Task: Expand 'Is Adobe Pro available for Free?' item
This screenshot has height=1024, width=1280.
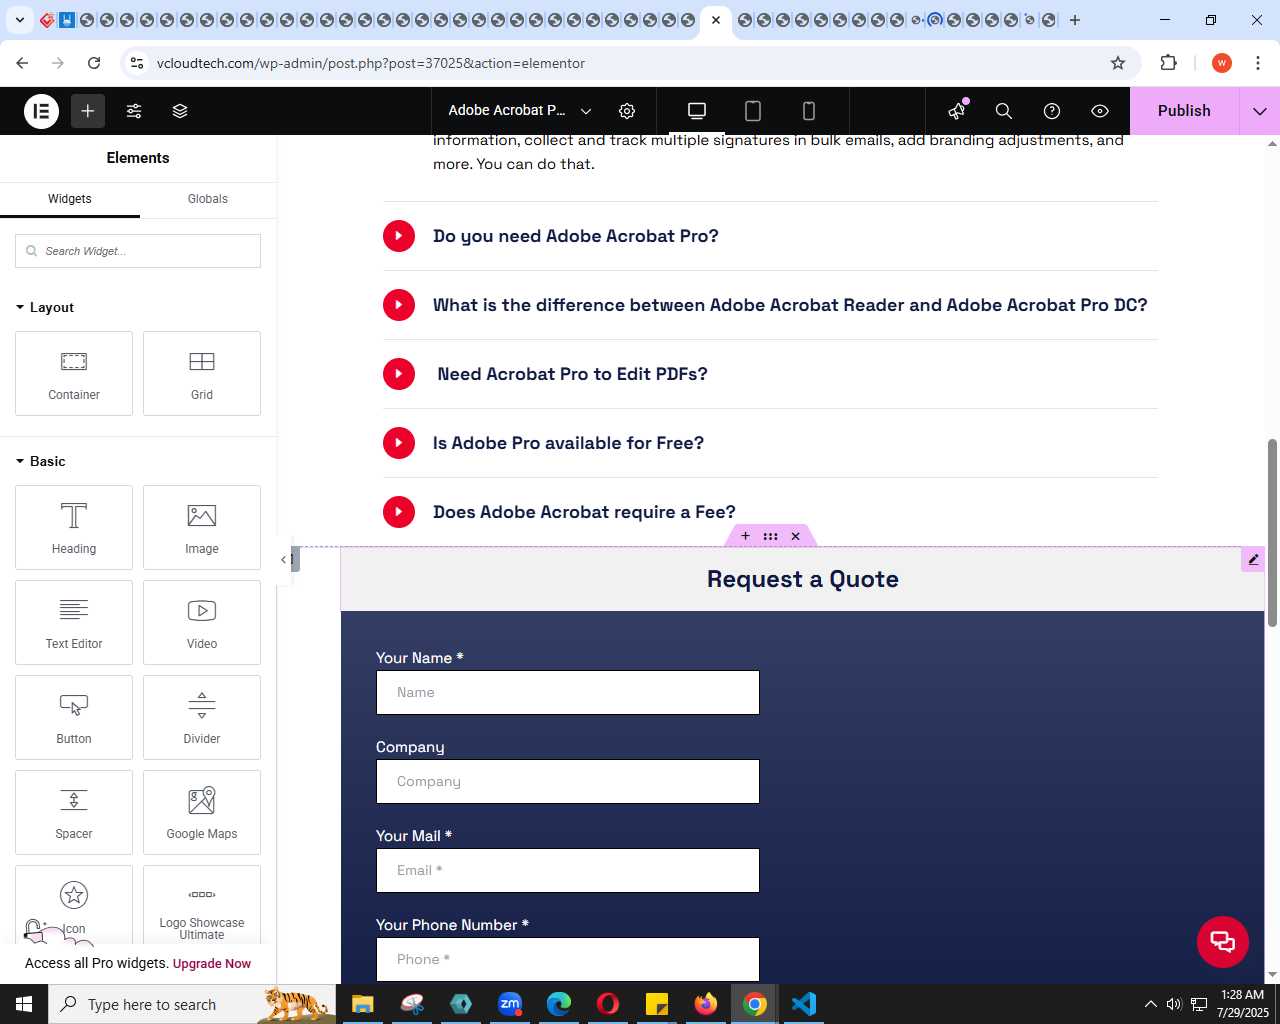Action: 770,443
